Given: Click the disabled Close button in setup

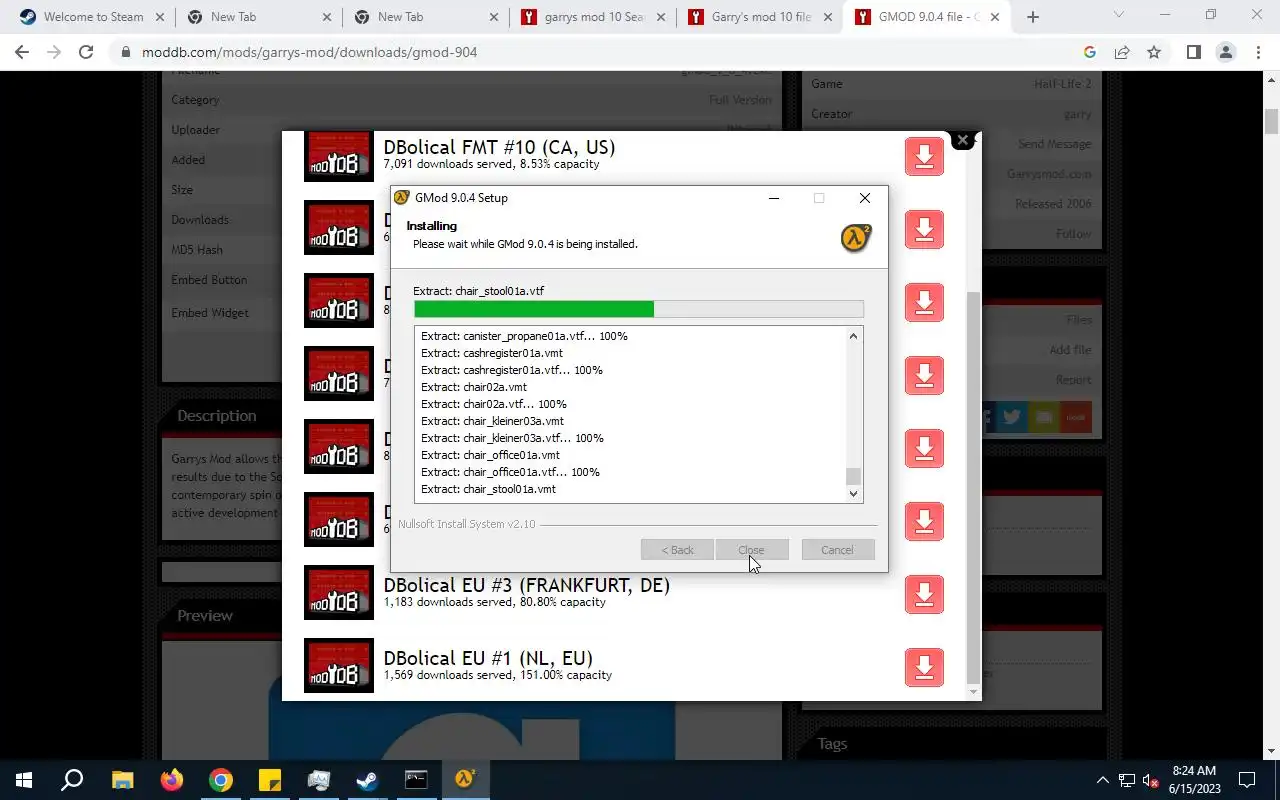Looking at the screenshot, I should pyautogui.click(x=751, y=550).
